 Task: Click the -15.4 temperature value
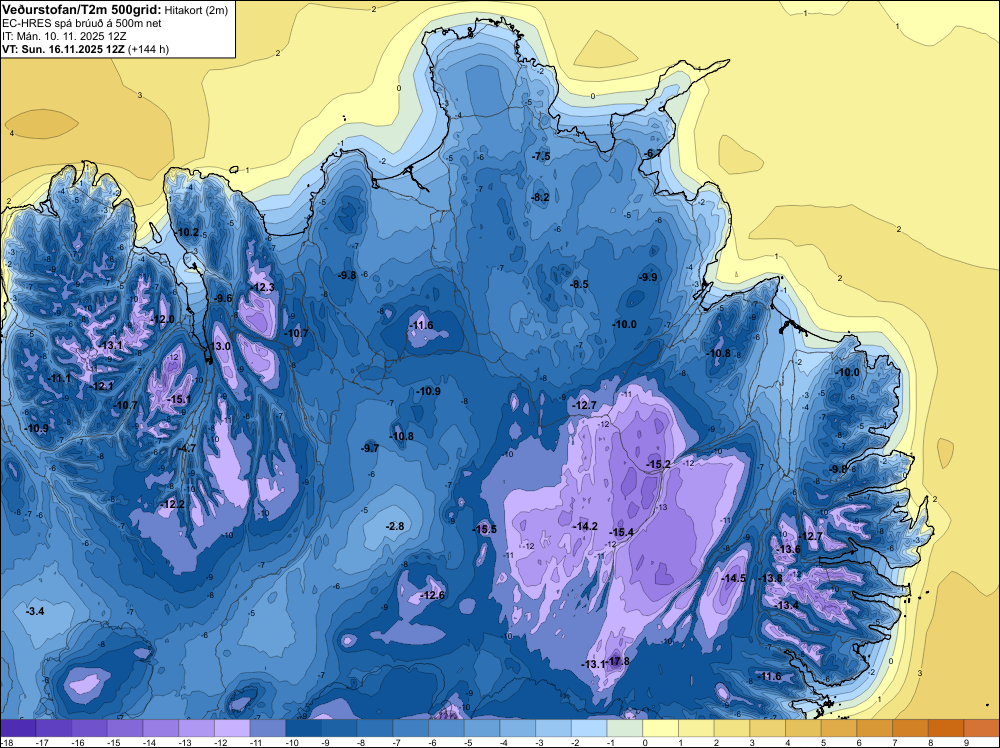pyautogui.click(x=621, y=532)
